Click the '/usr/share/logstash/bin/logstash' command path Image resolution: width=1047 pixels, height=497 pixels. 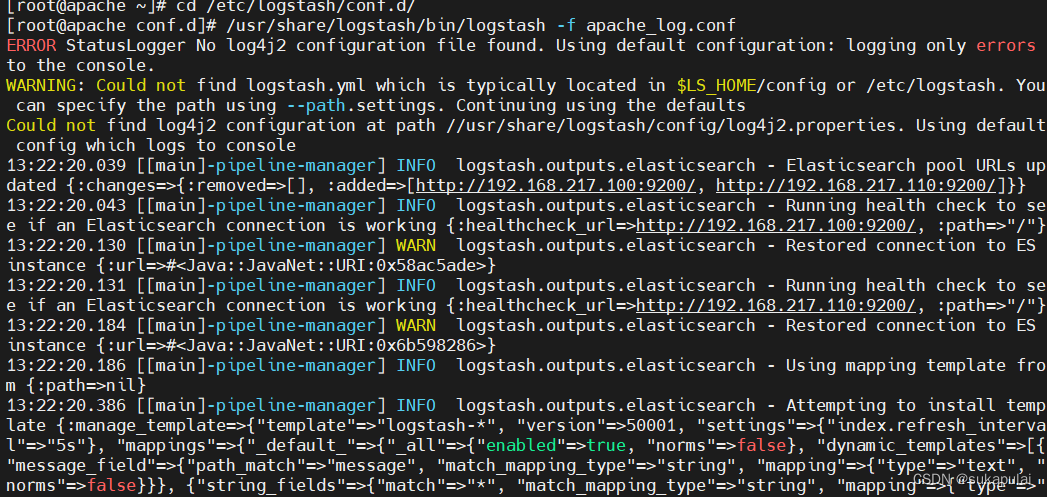386,26
